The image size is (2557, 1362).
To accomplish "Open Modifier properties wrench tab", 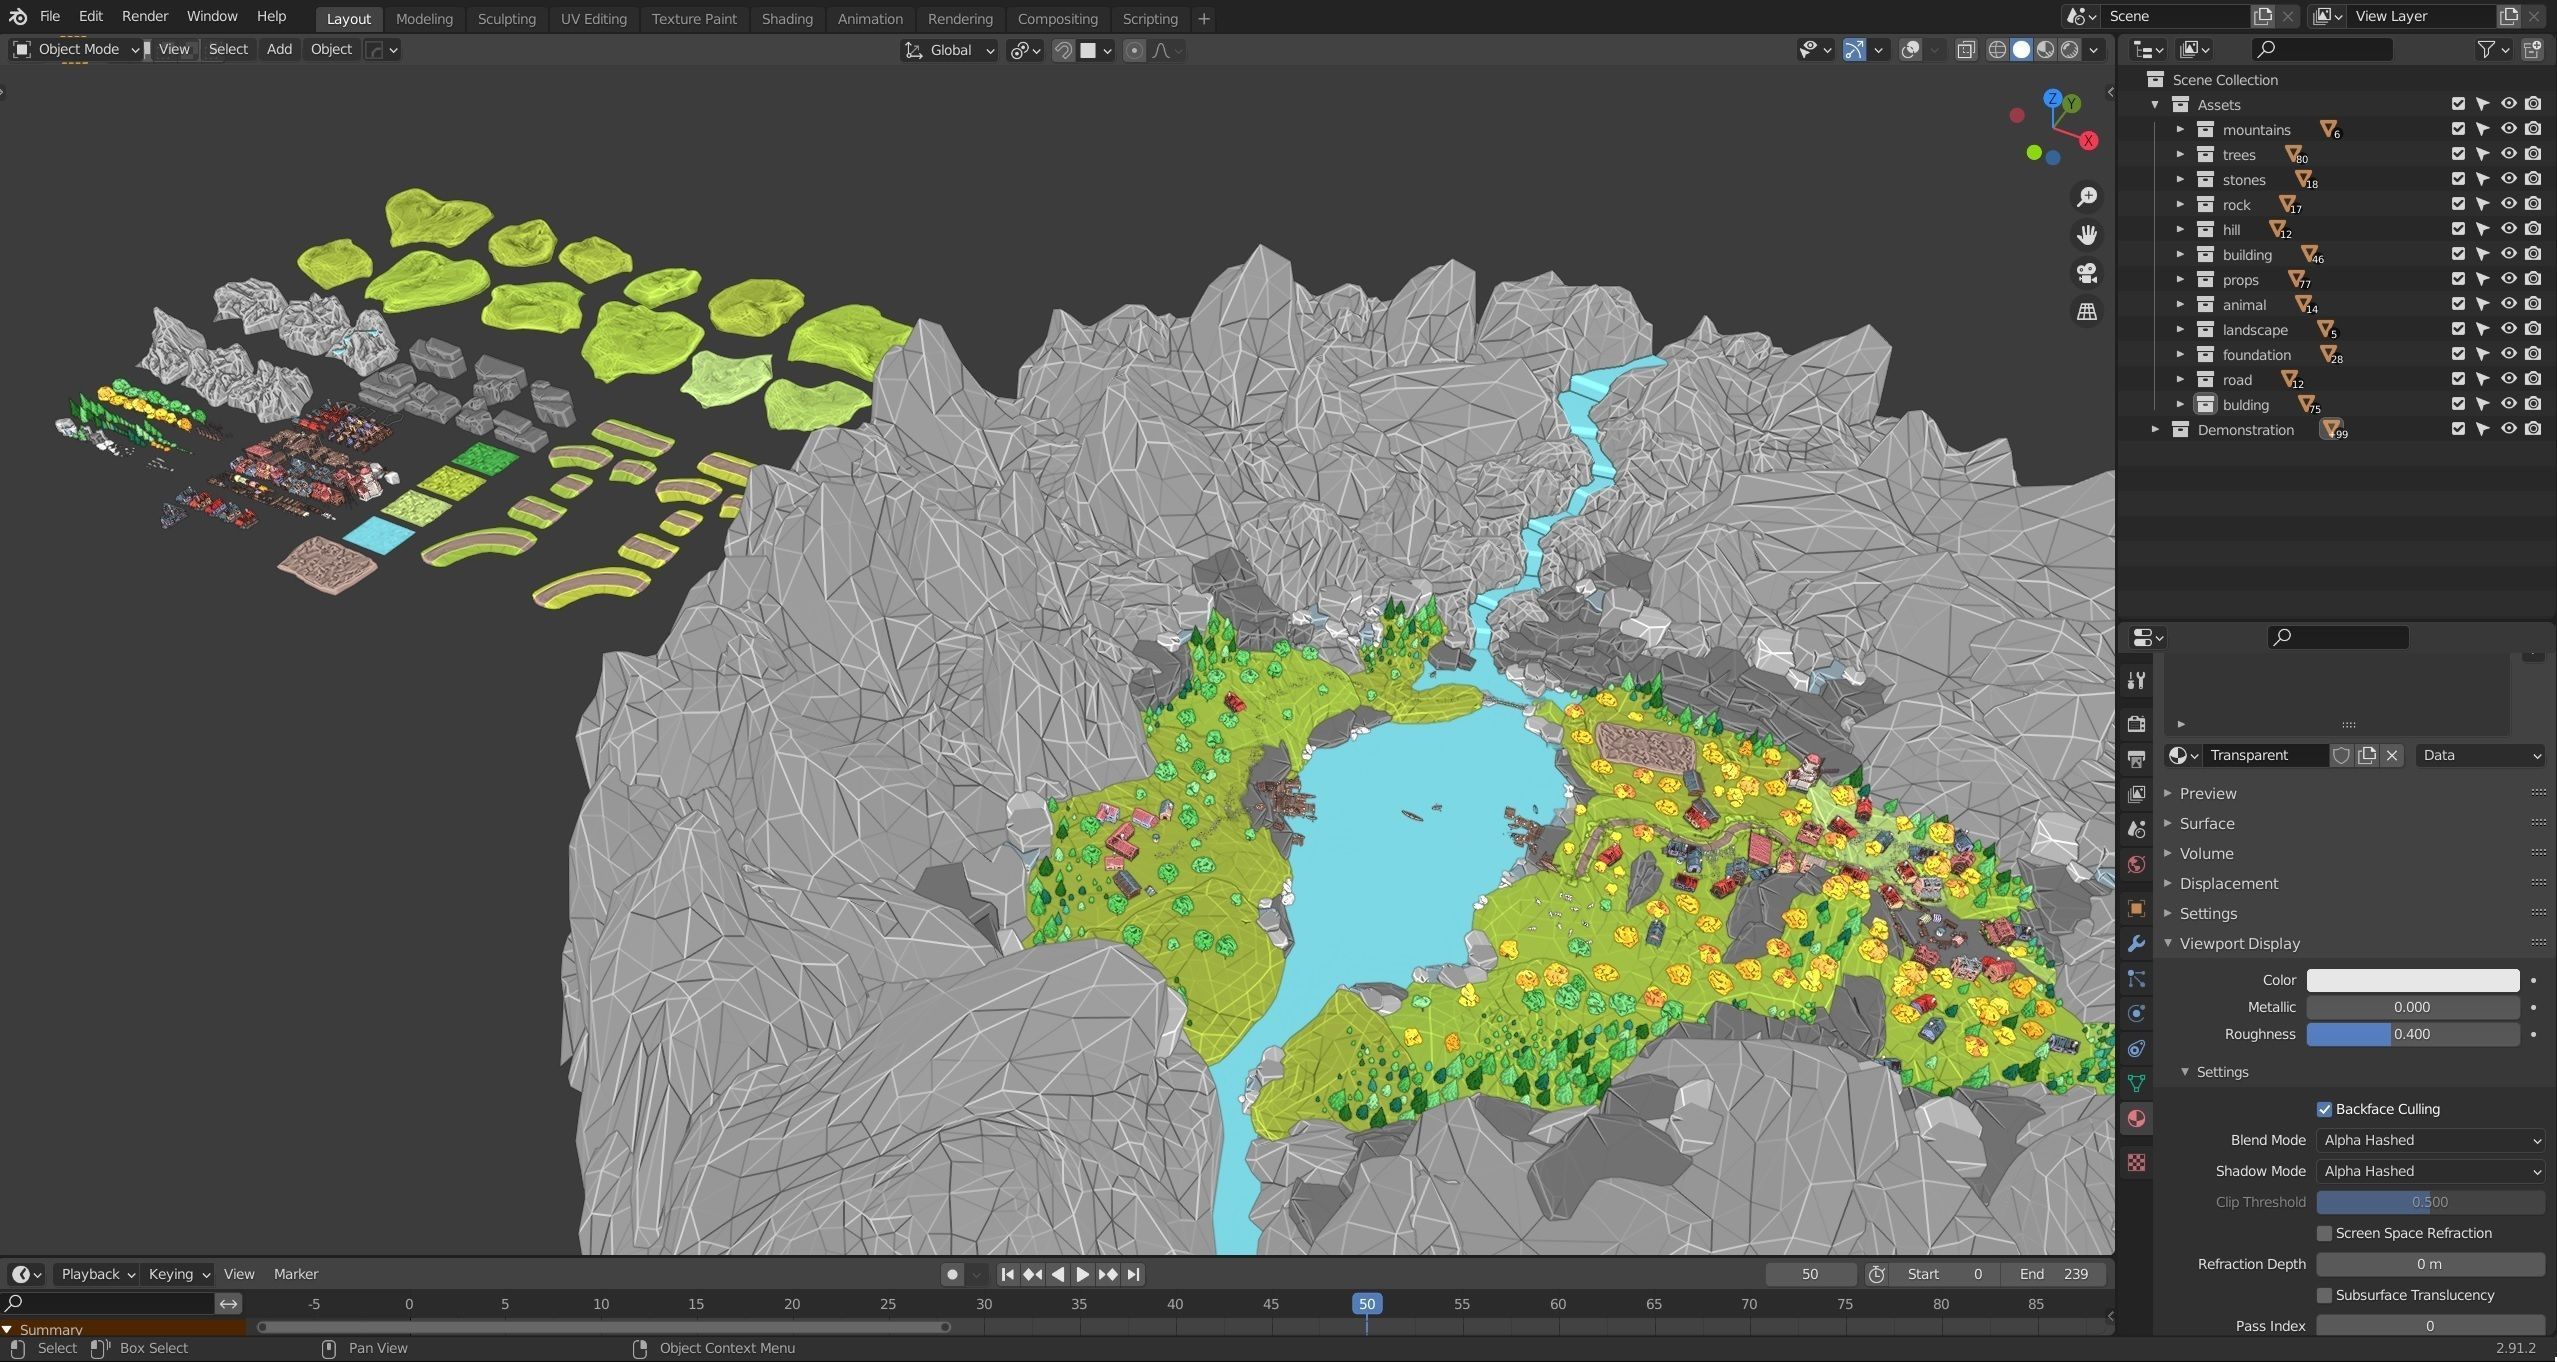I will tap(2136, 943).
